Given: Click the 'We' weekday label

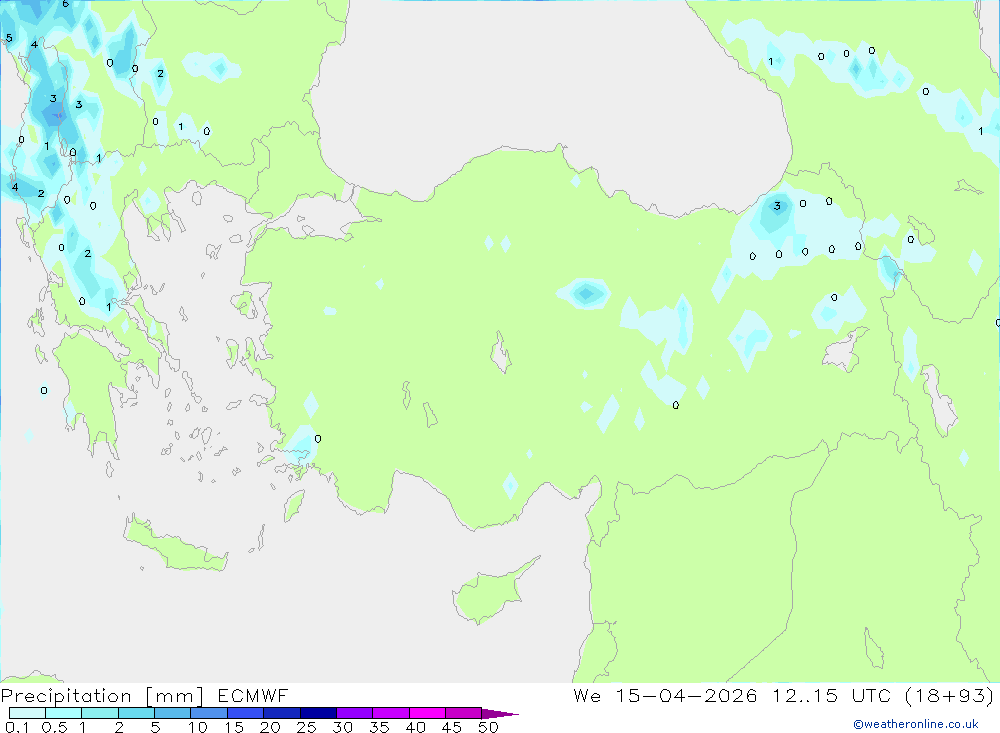Looking at the screenshot, I should (587, 695).
